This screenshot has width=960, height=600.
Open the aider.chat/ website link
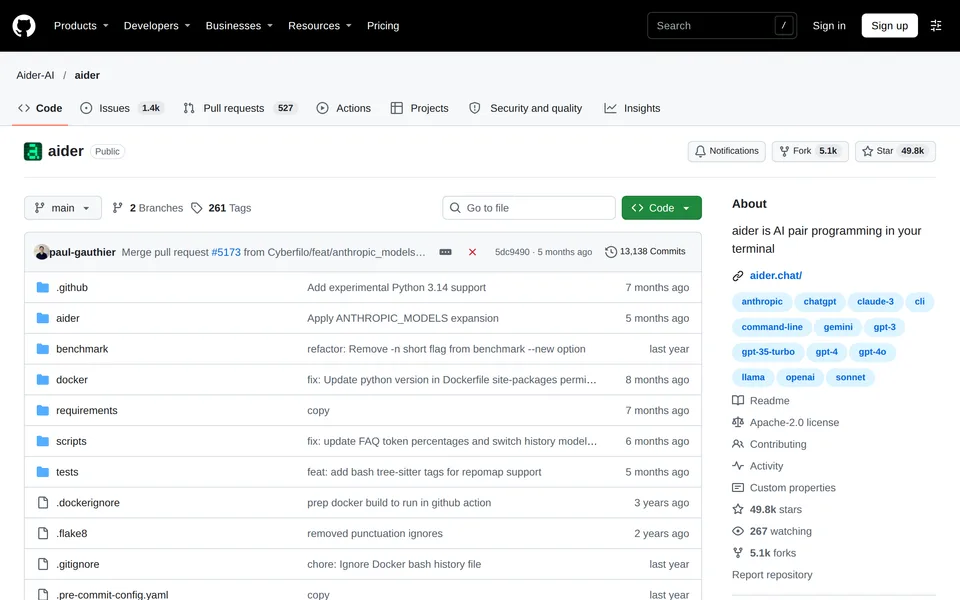coord(776,276)
